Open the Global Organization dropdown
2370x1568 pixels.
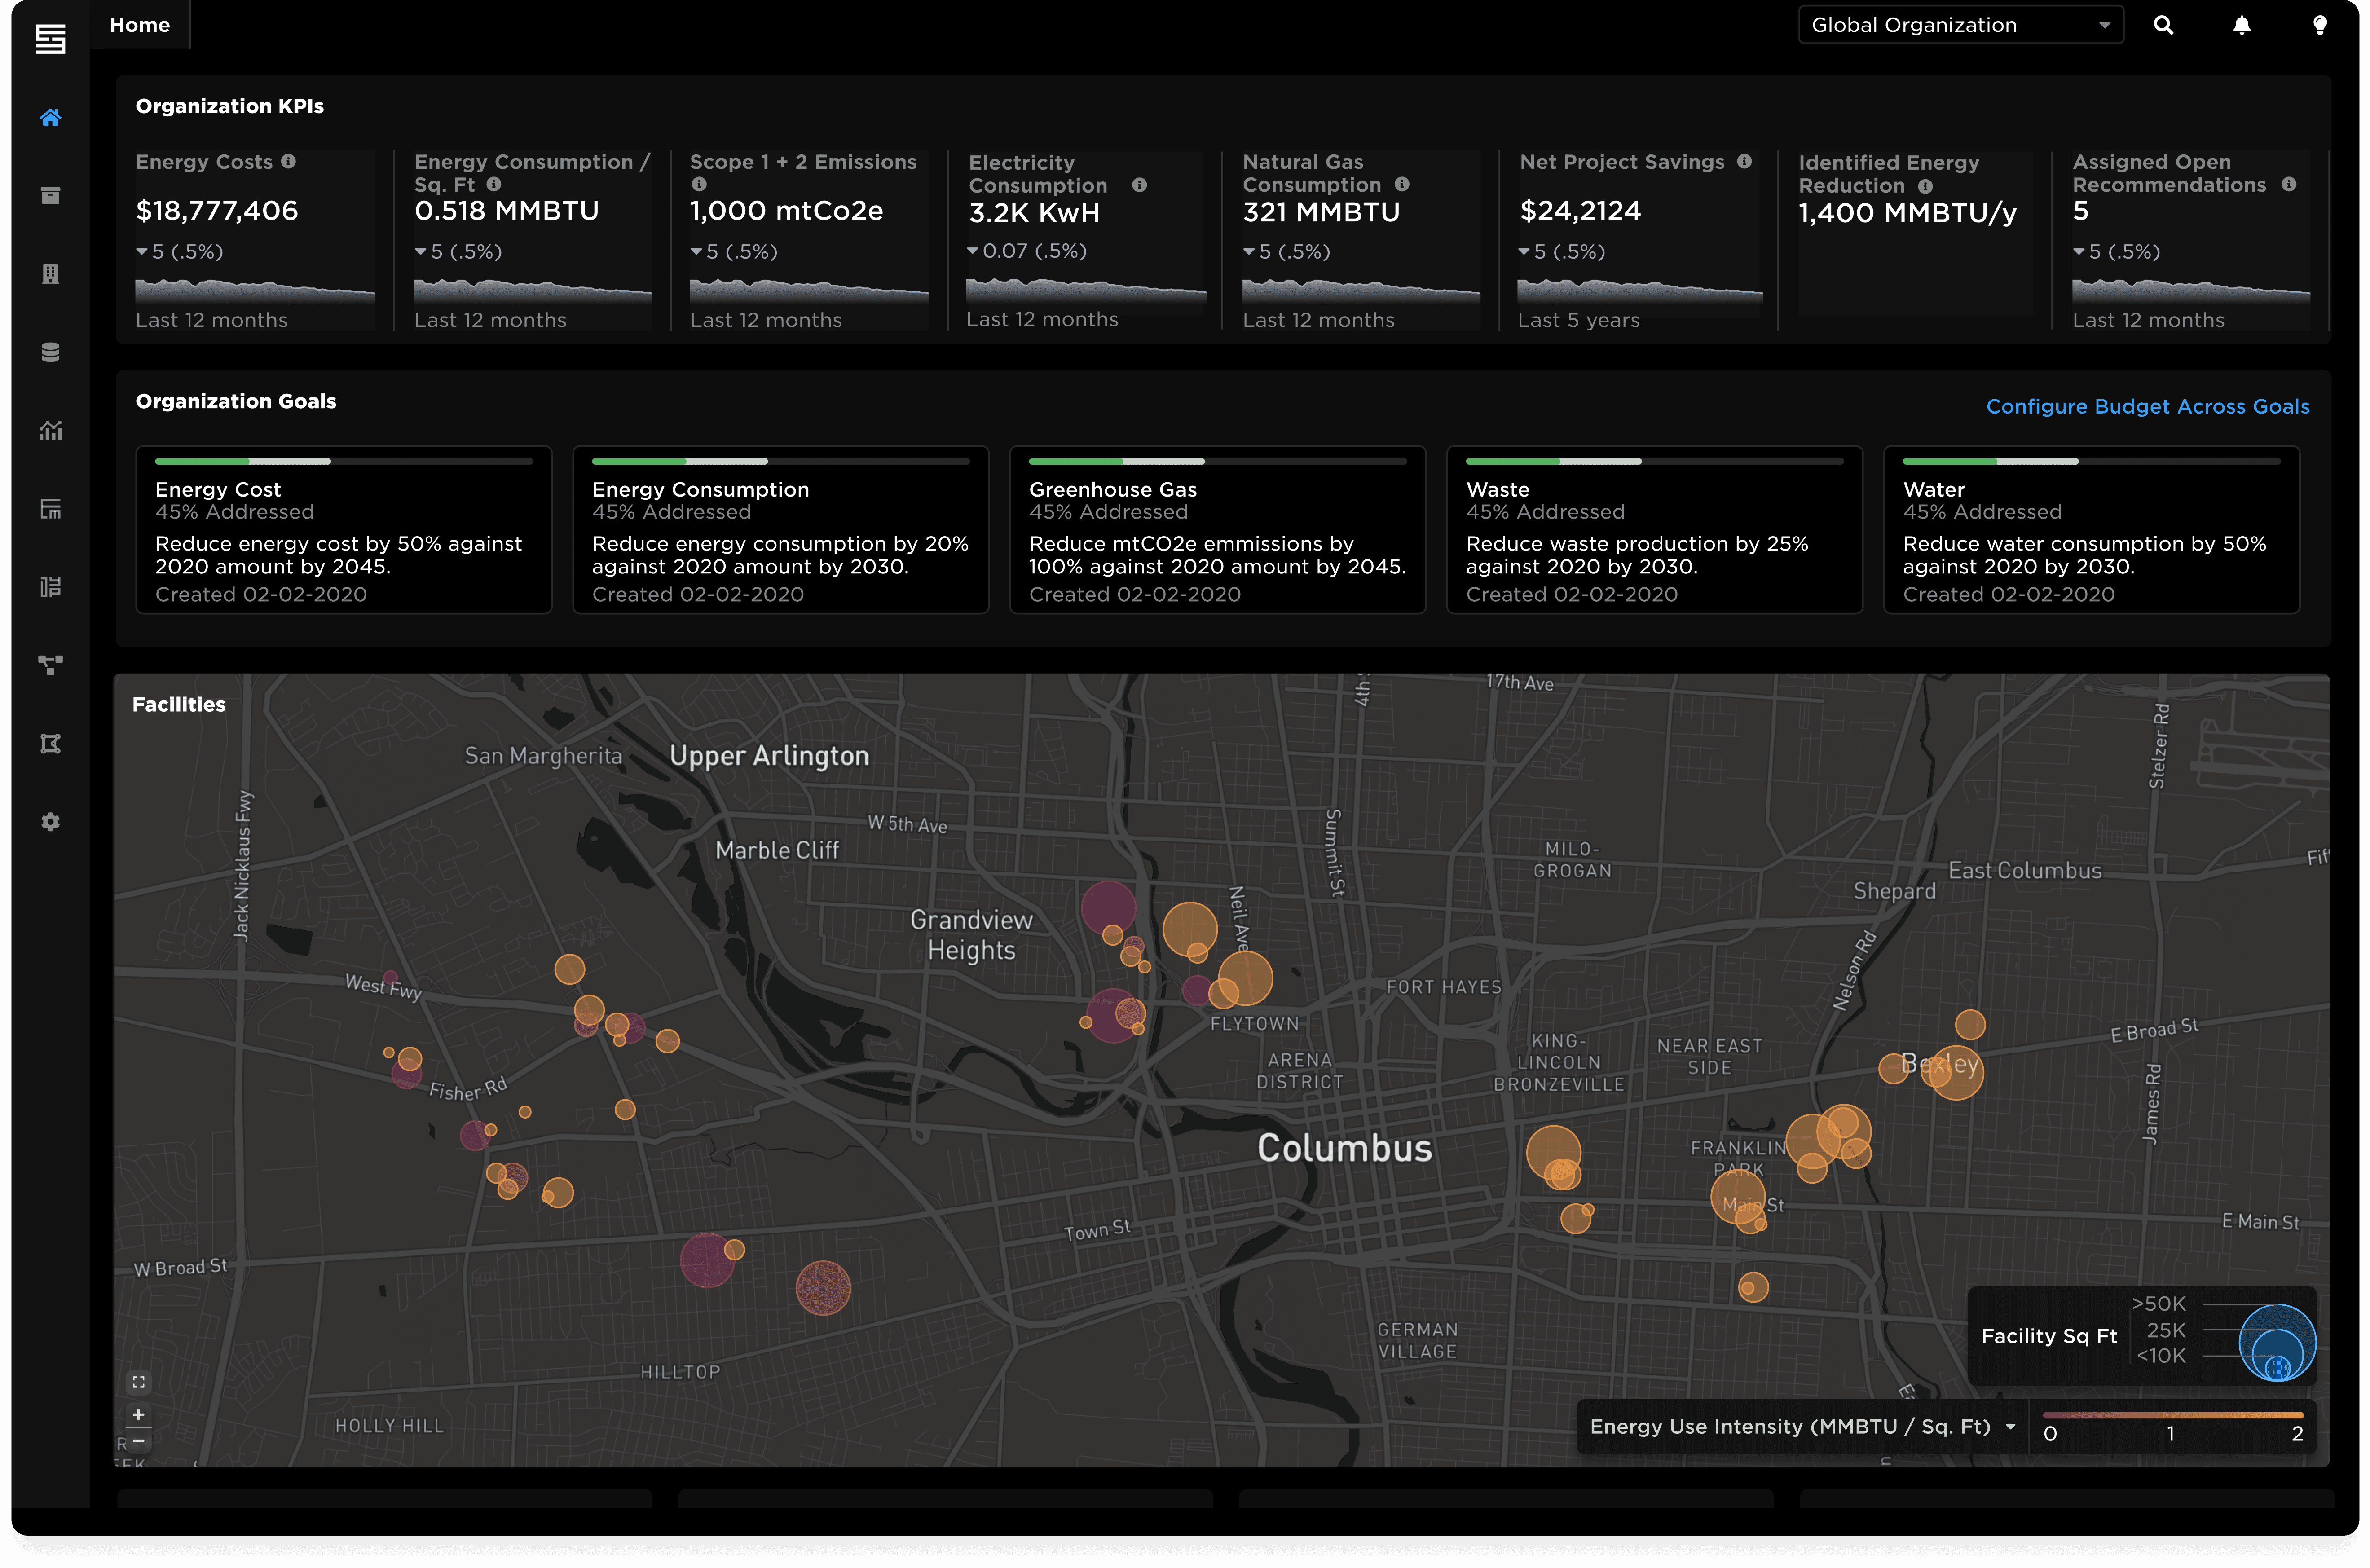1960,25
